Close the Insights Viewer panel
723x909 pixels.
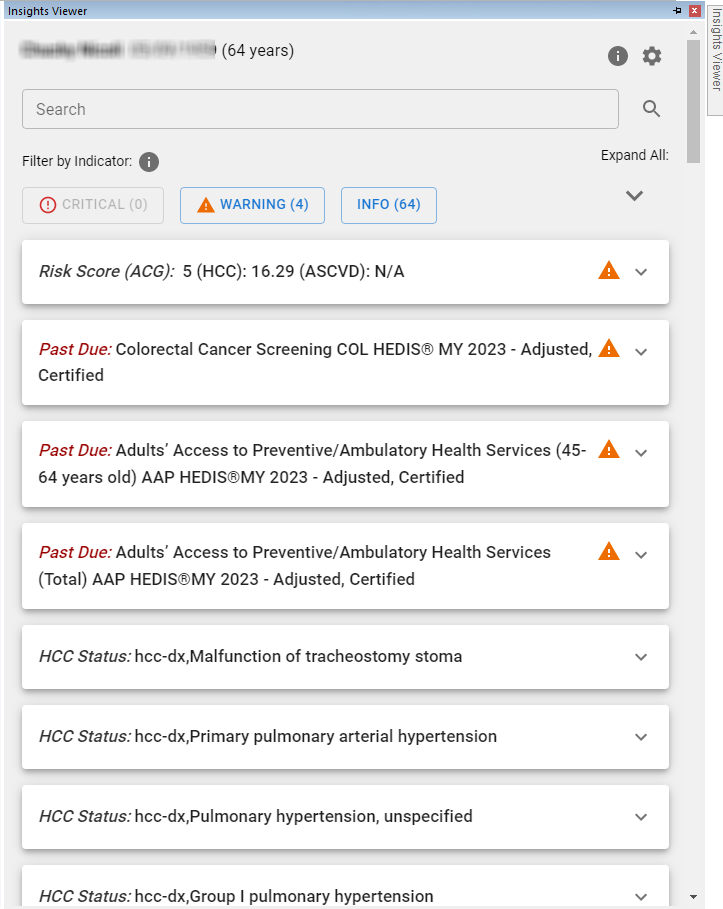pos(695,10)
